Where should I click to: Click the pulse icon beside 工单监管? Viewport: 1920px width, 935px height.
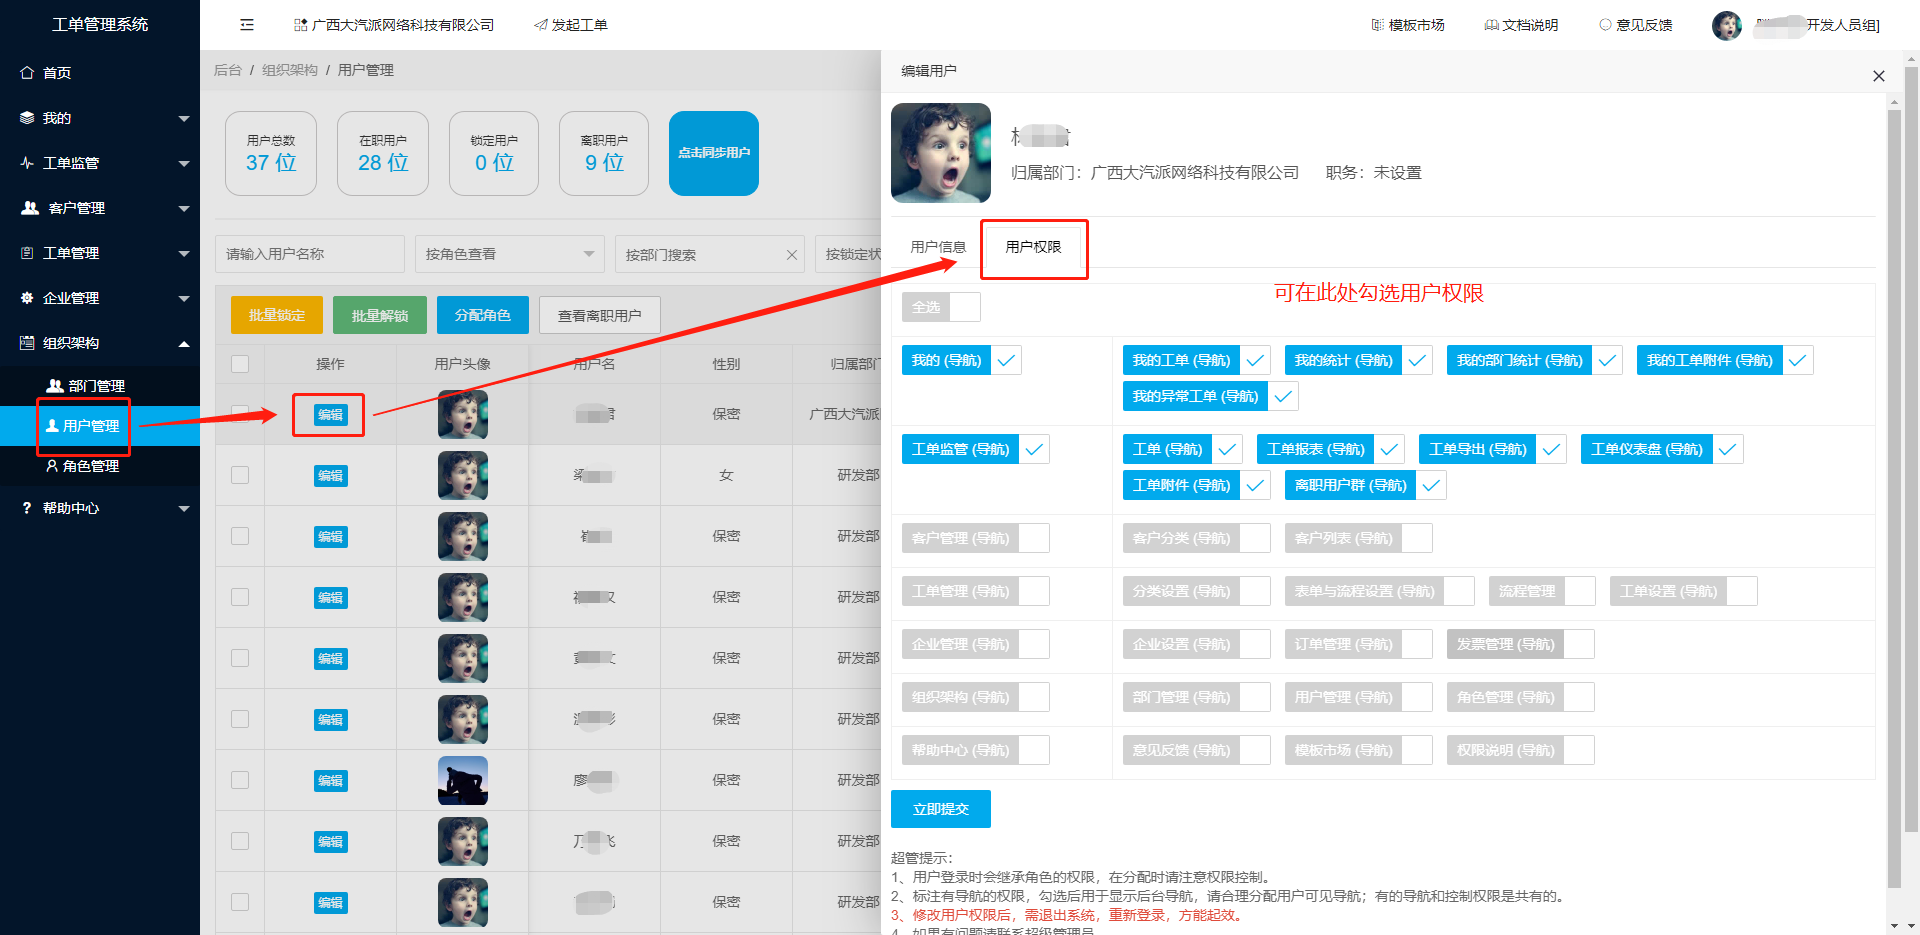coord(27,163)
